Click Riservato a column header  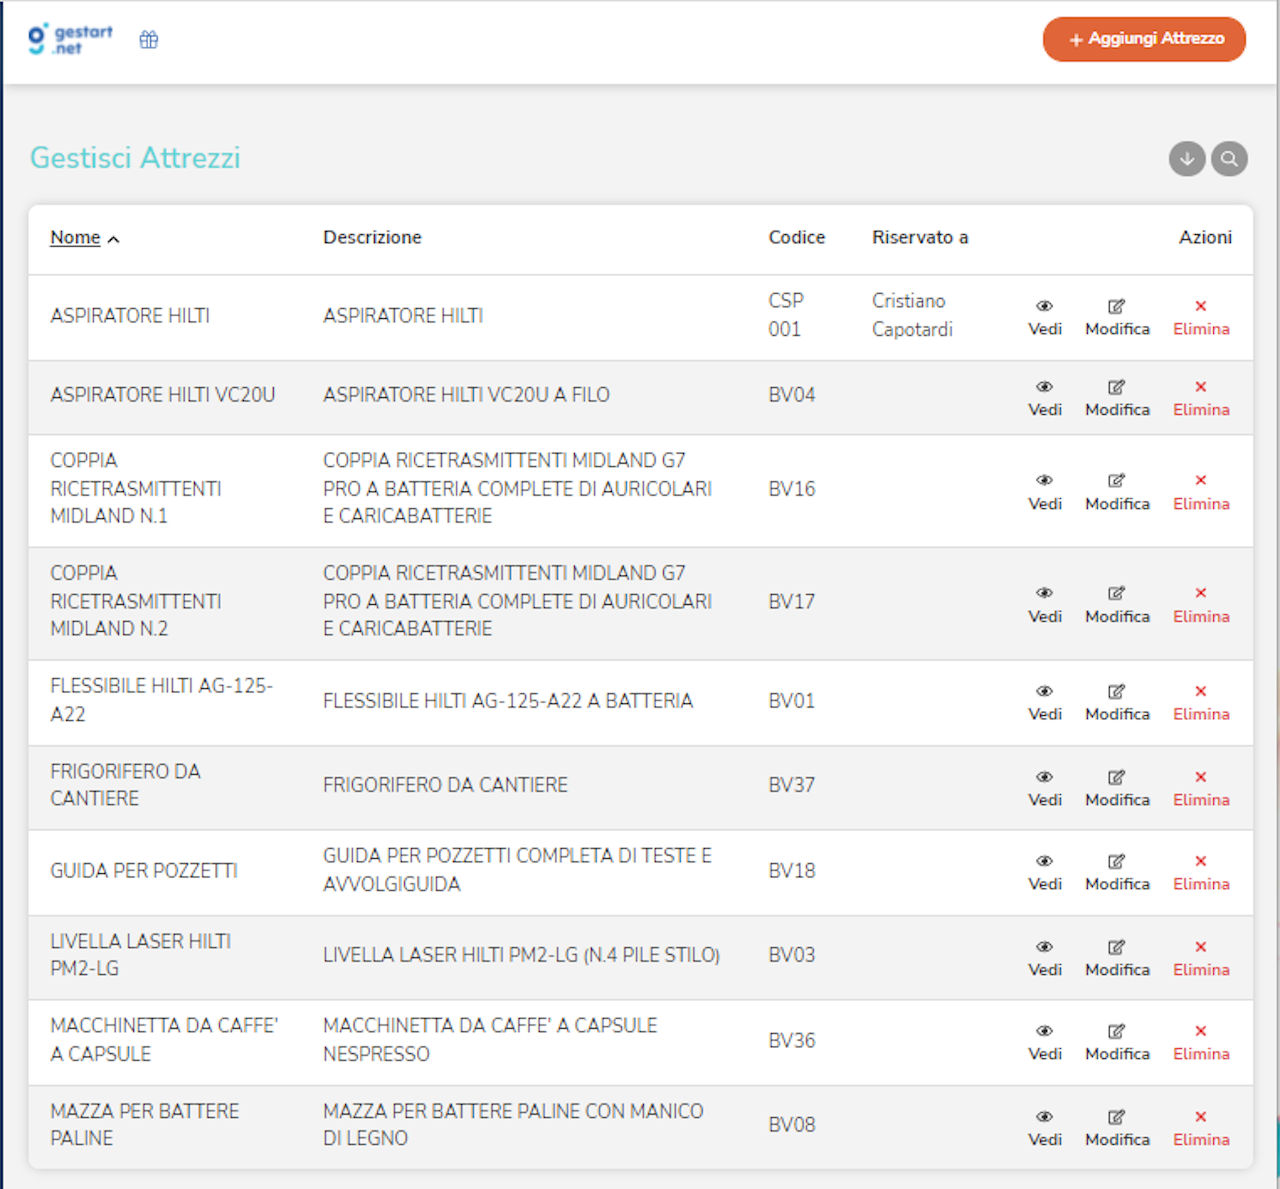[919, 238]
